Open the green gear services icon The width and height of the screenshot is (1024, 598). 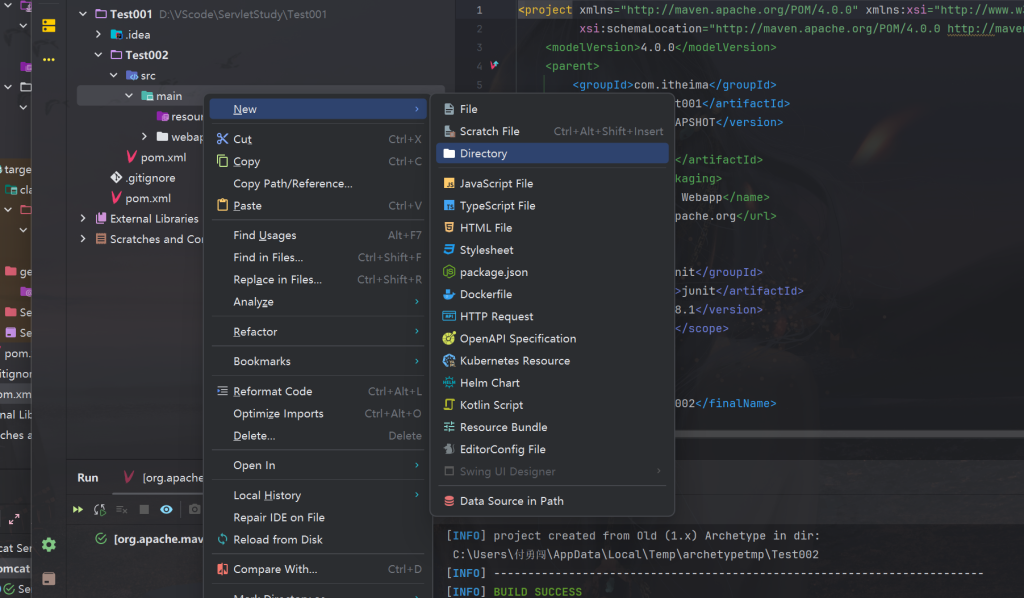(x=48, y=545)
